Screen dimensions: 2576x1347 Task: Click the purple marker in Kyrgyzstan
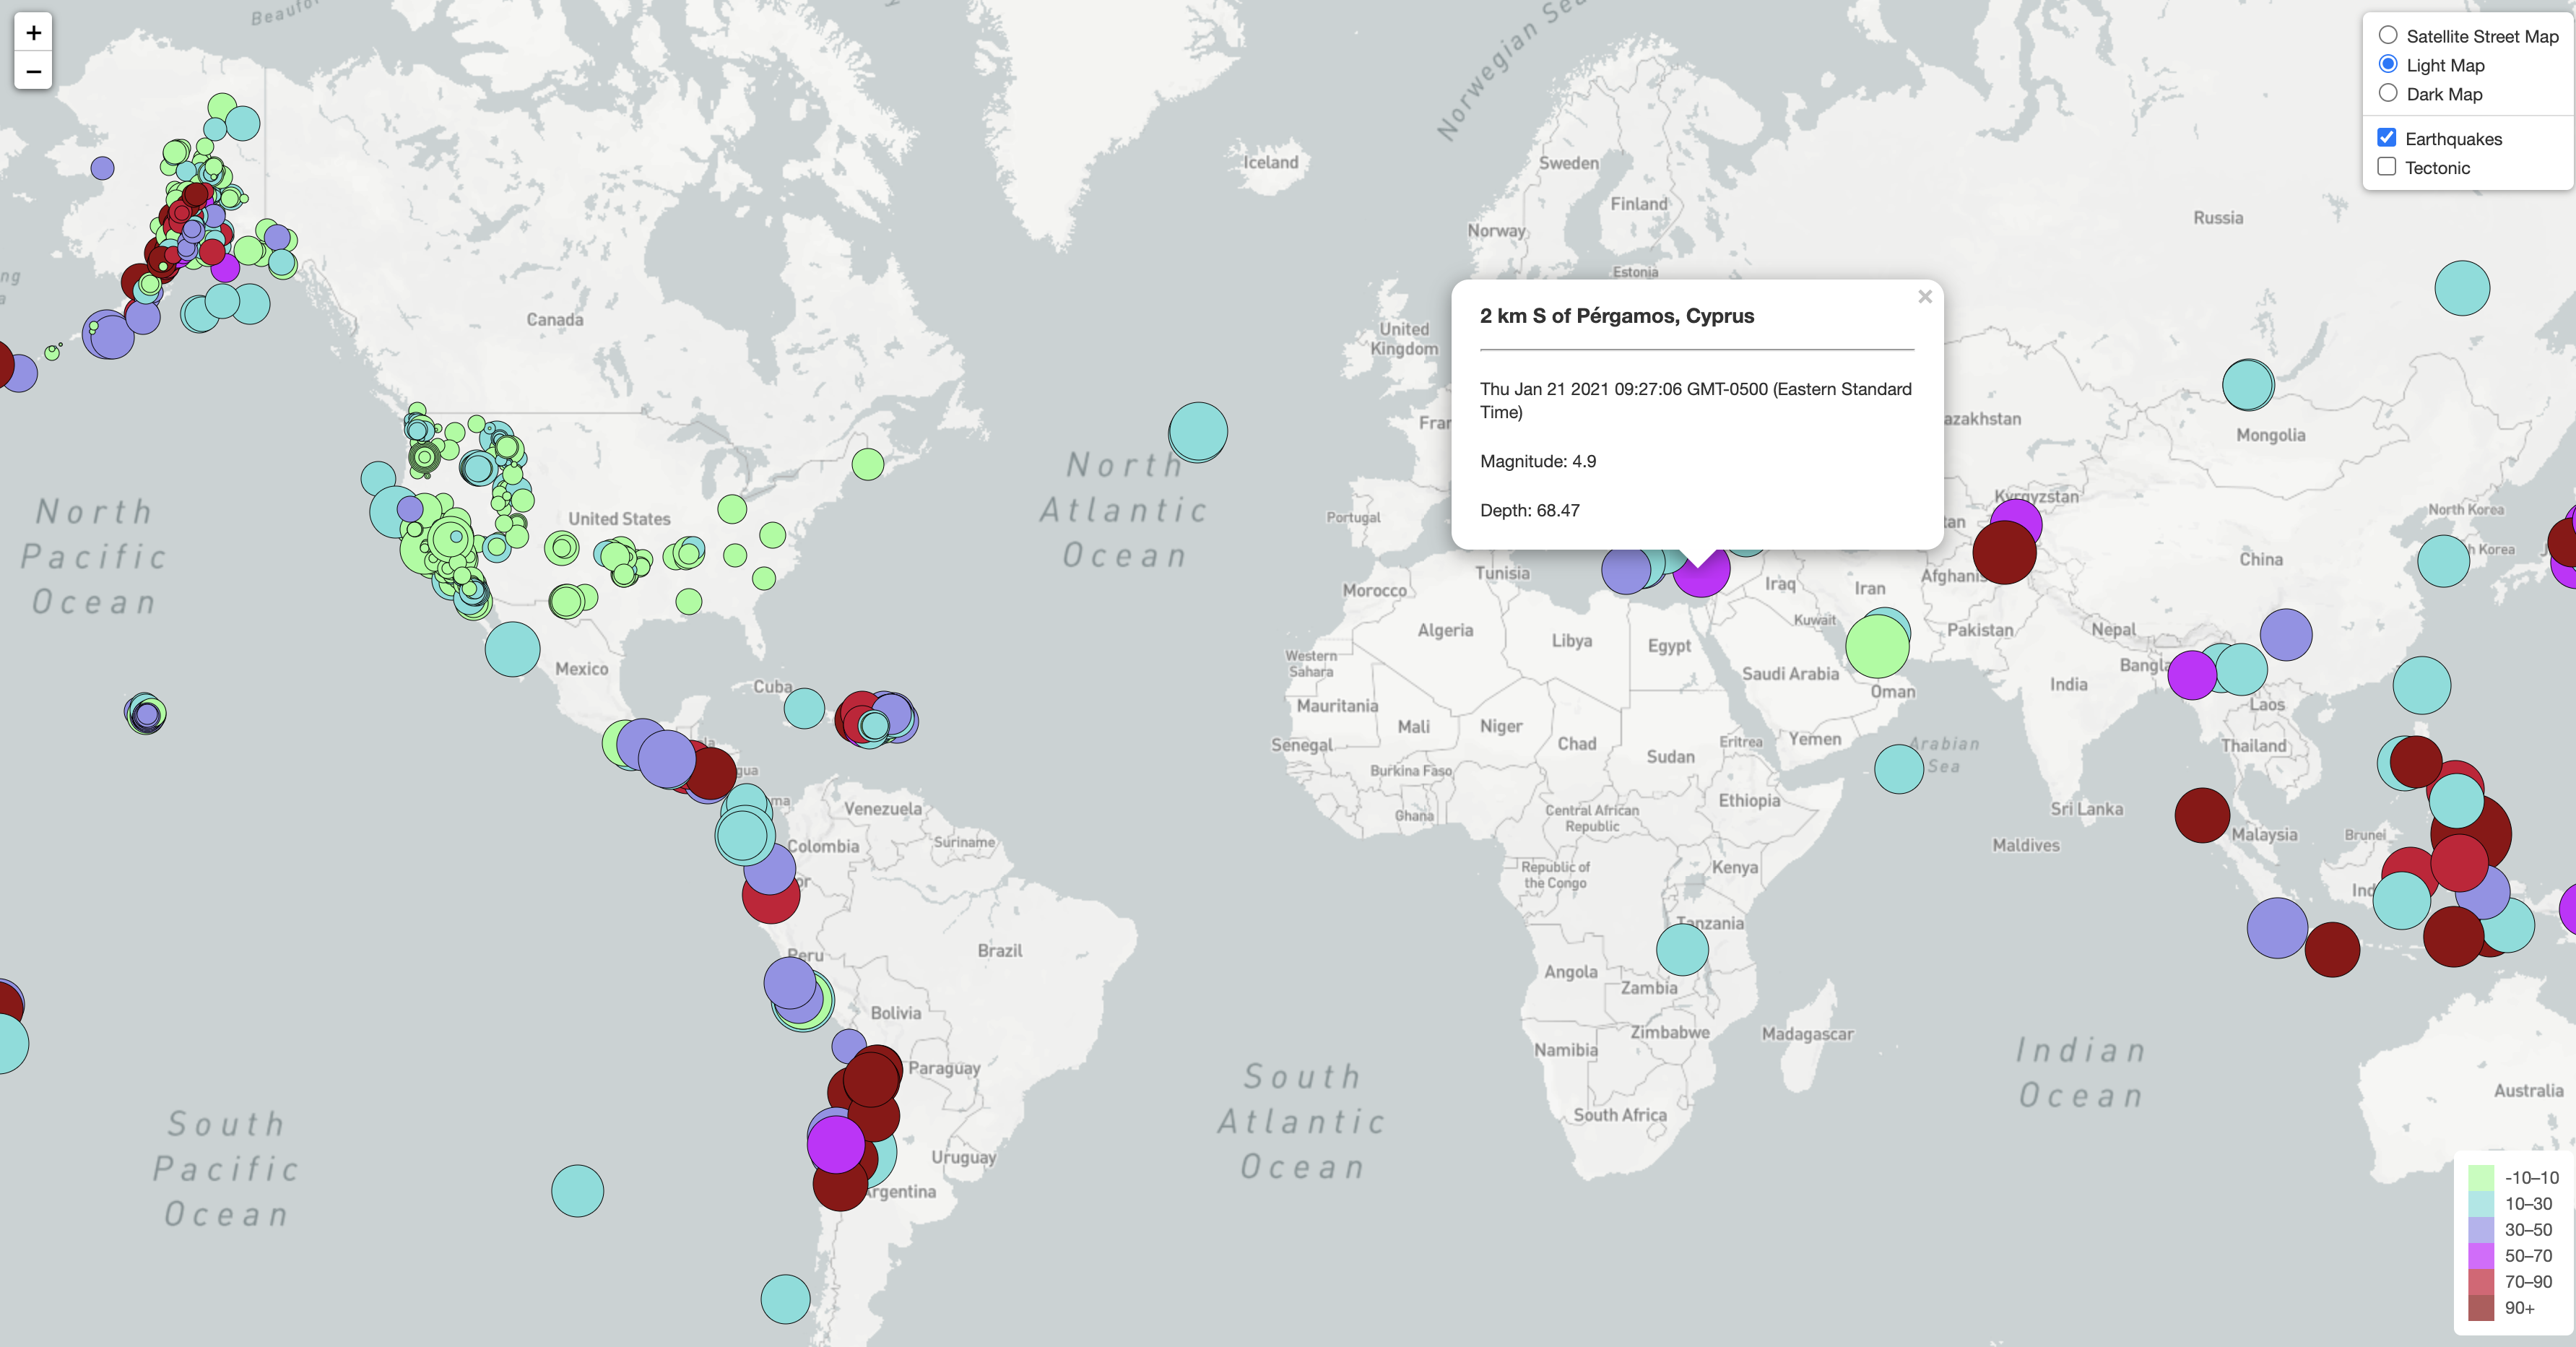[x=2018, y=513]
